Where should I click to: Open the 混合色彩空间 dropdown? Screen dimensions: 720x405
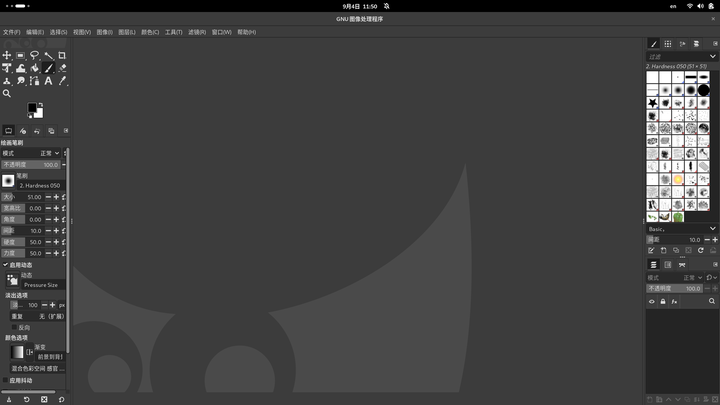[x=38, y=368]
